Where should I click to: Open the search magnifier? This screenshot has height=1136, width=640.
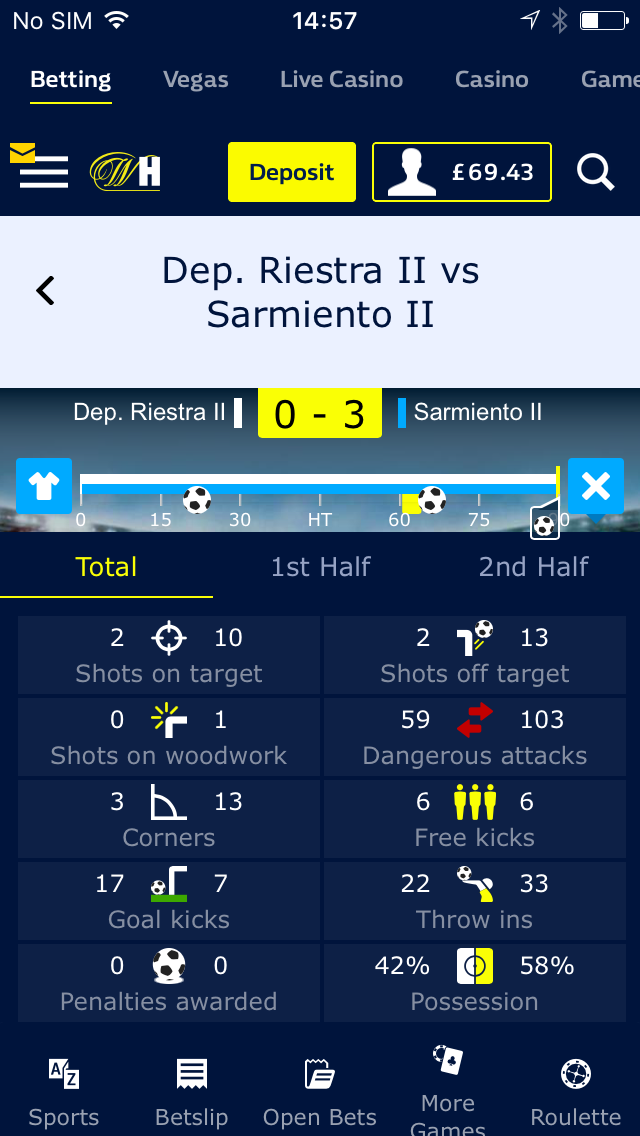595,172
